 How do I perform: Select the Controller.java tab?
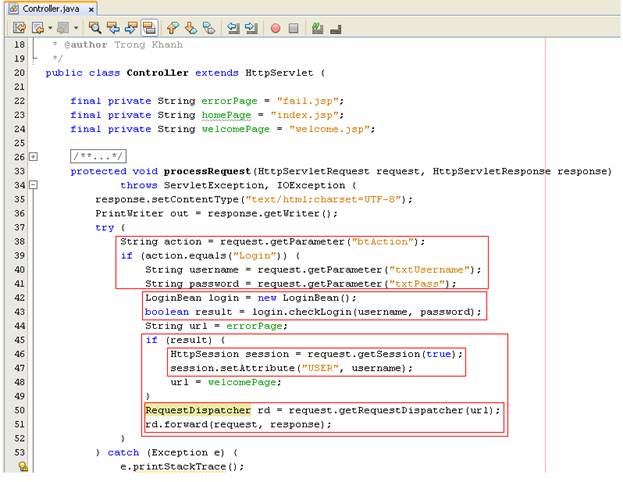coord(50,9)
